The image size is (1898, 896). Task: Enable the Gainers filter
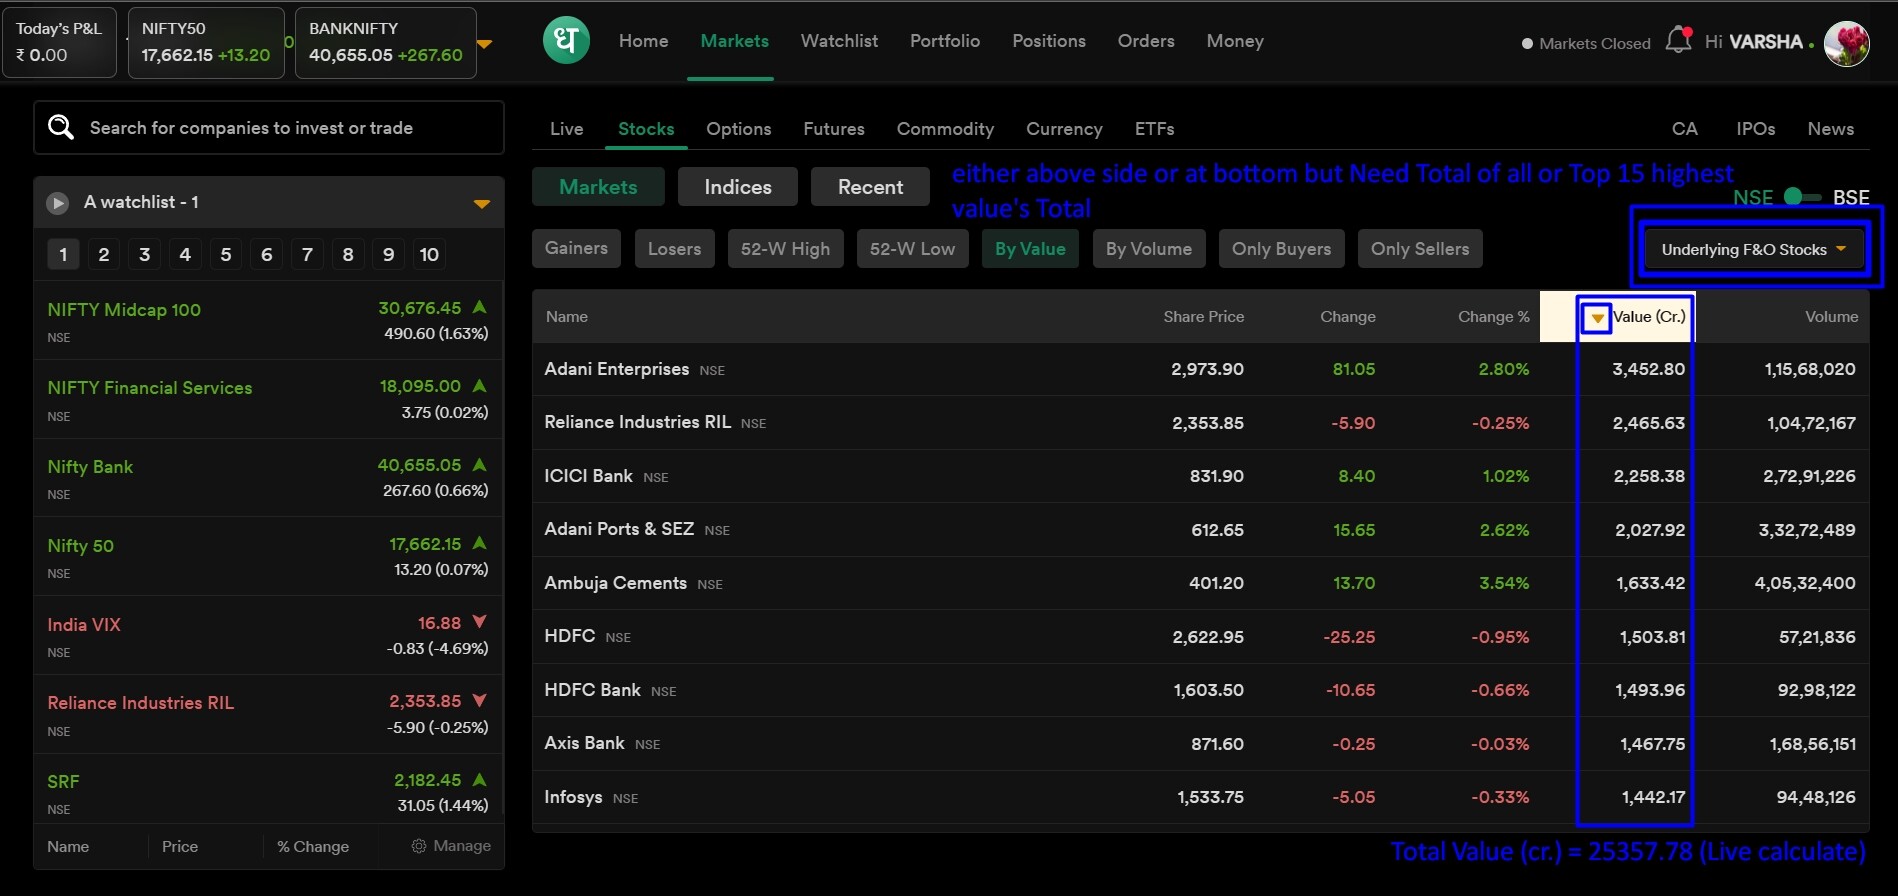tap(576, 249)
